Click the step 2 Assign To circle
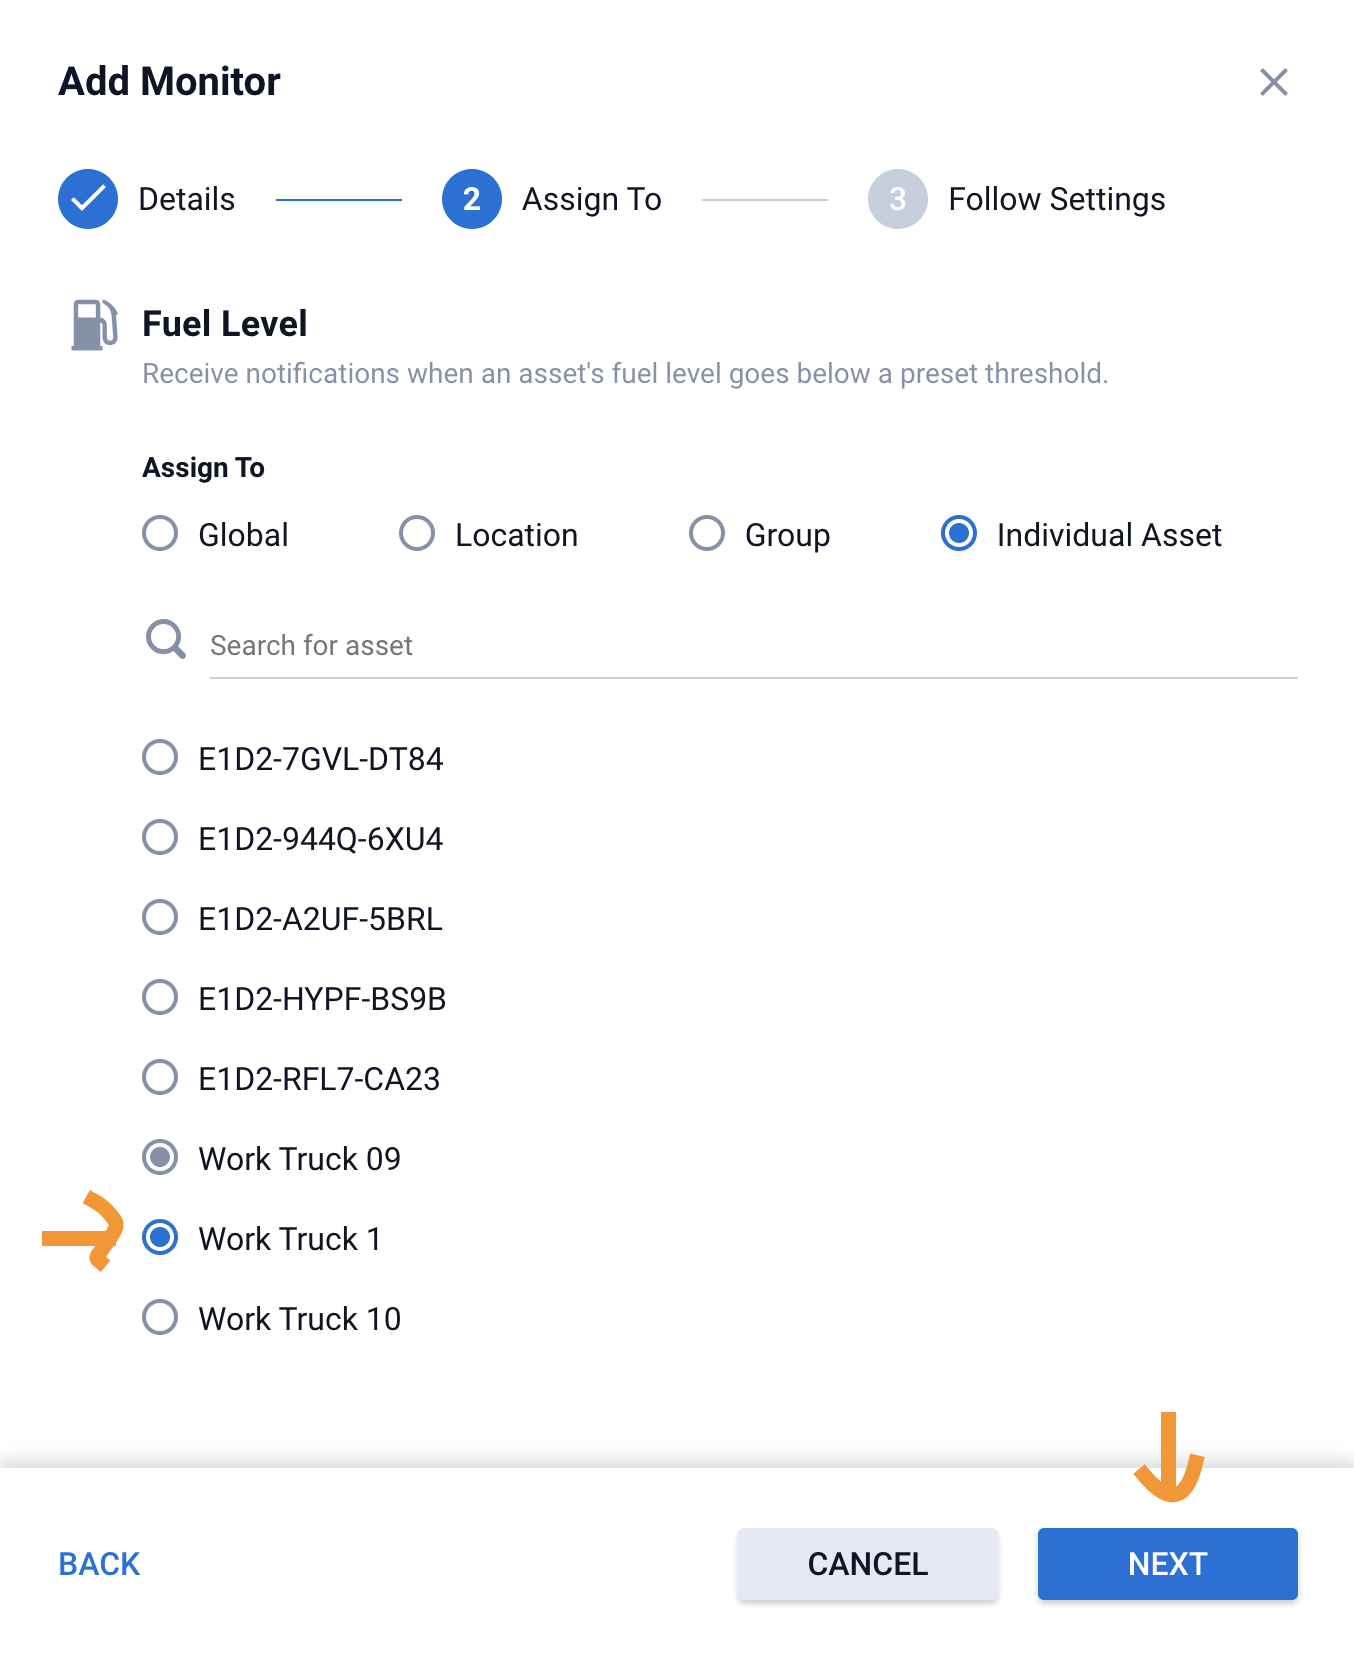1354x1656 pixels. pos(472,199)
